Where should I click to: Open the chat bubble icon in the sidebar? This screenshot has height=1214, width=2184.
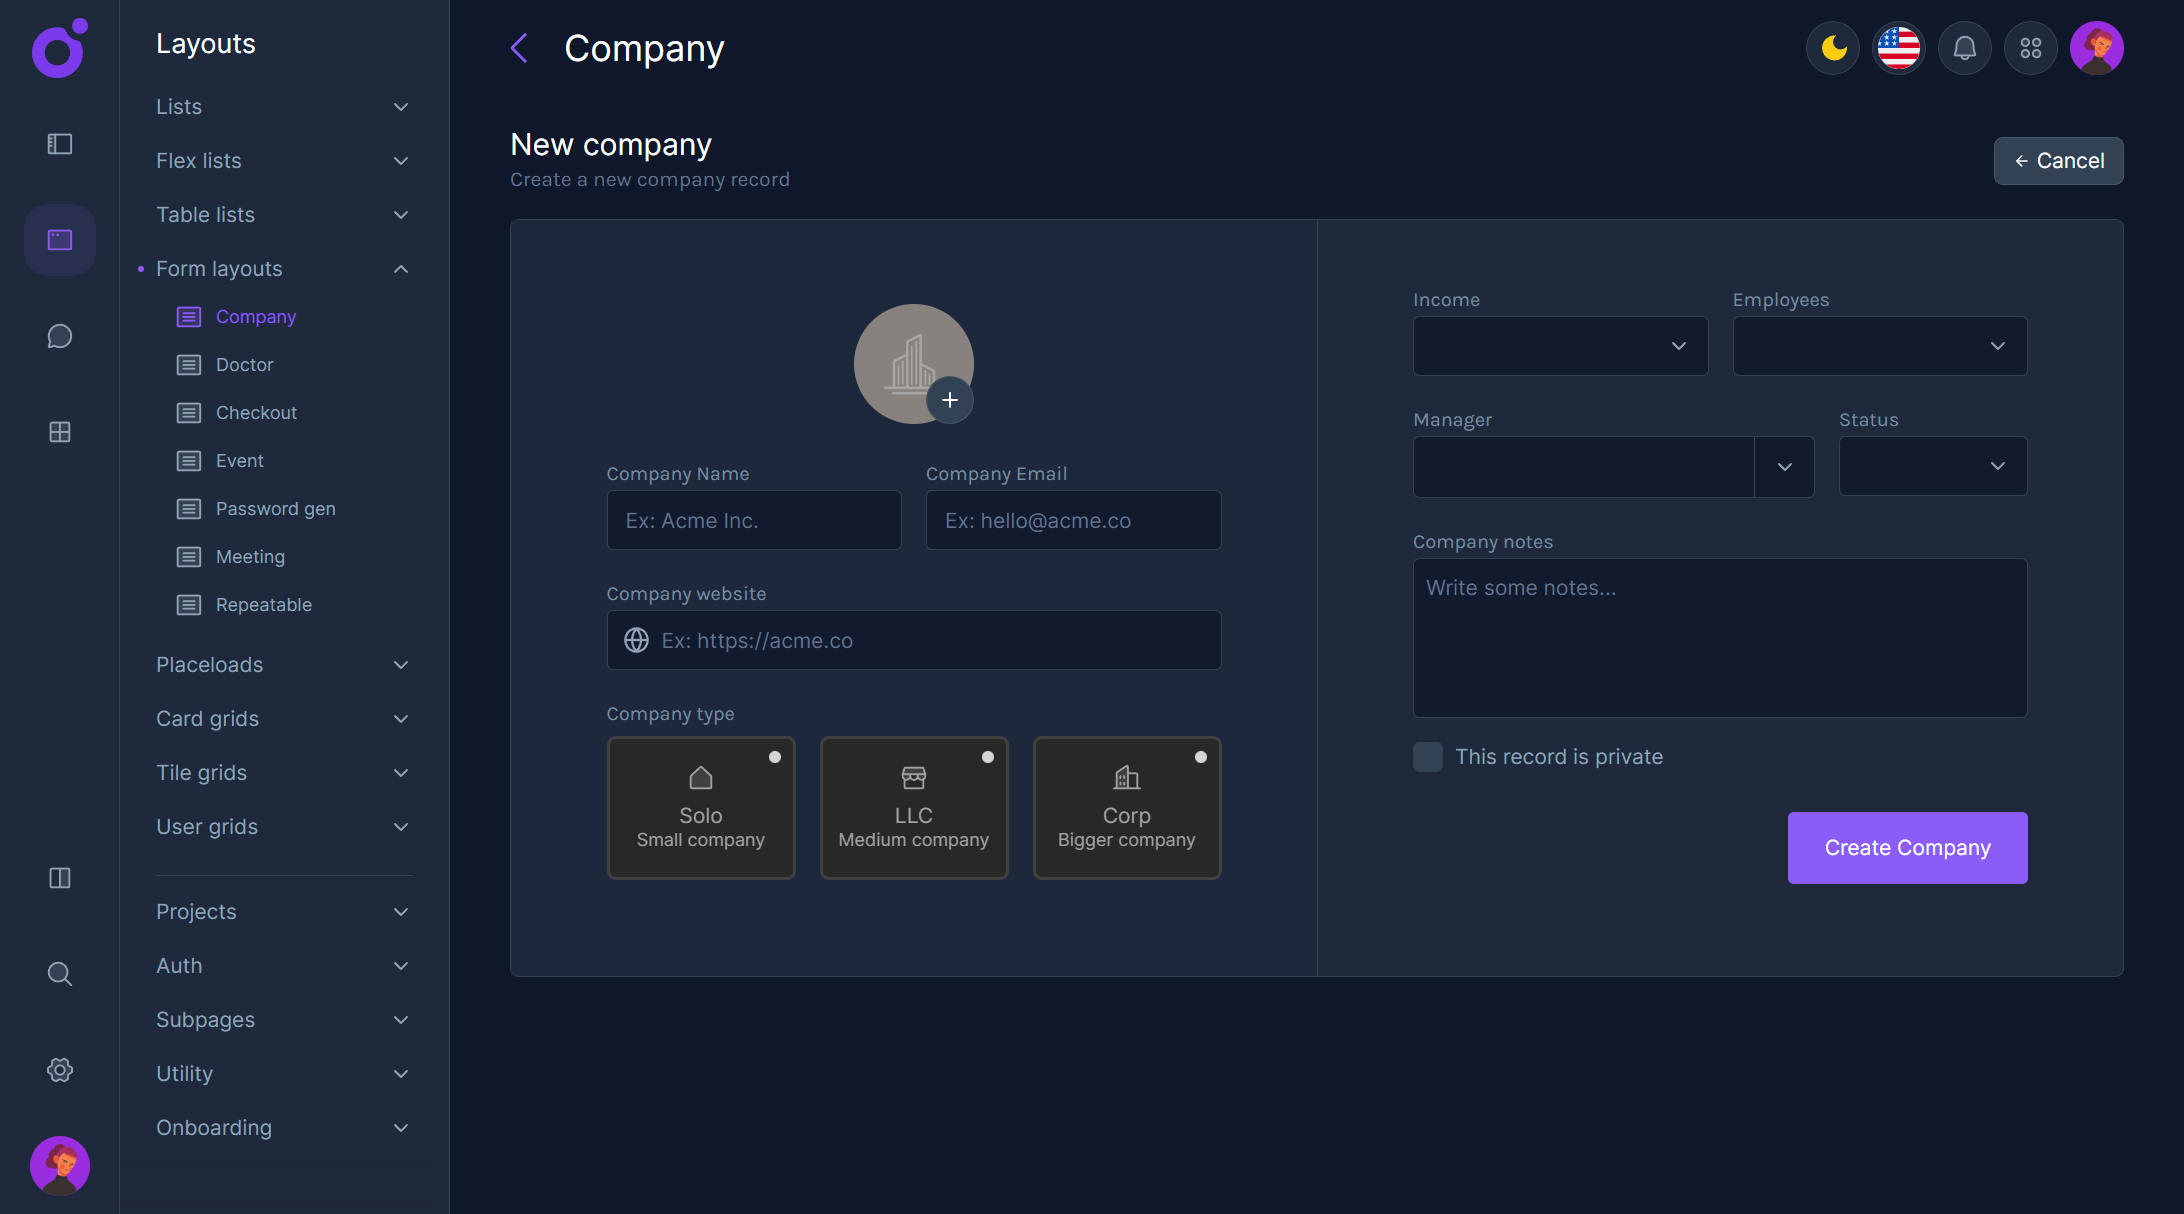pos(59,336)
